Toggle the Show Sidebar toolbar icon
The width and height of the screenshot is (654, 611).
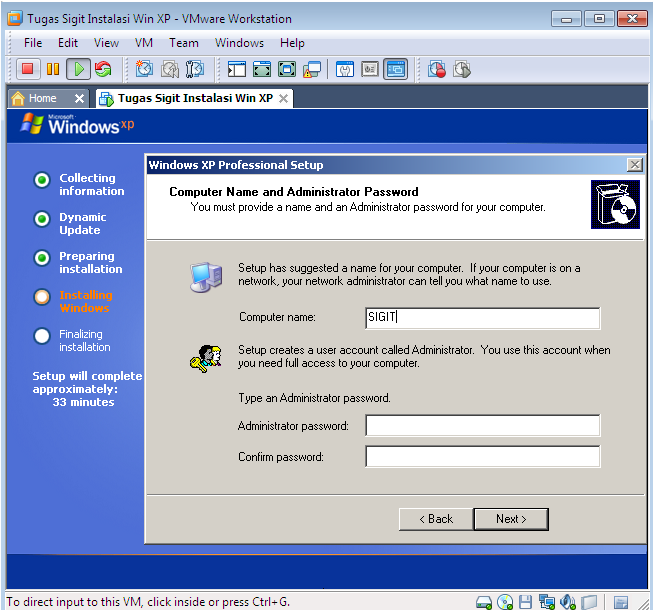(236, 69)
